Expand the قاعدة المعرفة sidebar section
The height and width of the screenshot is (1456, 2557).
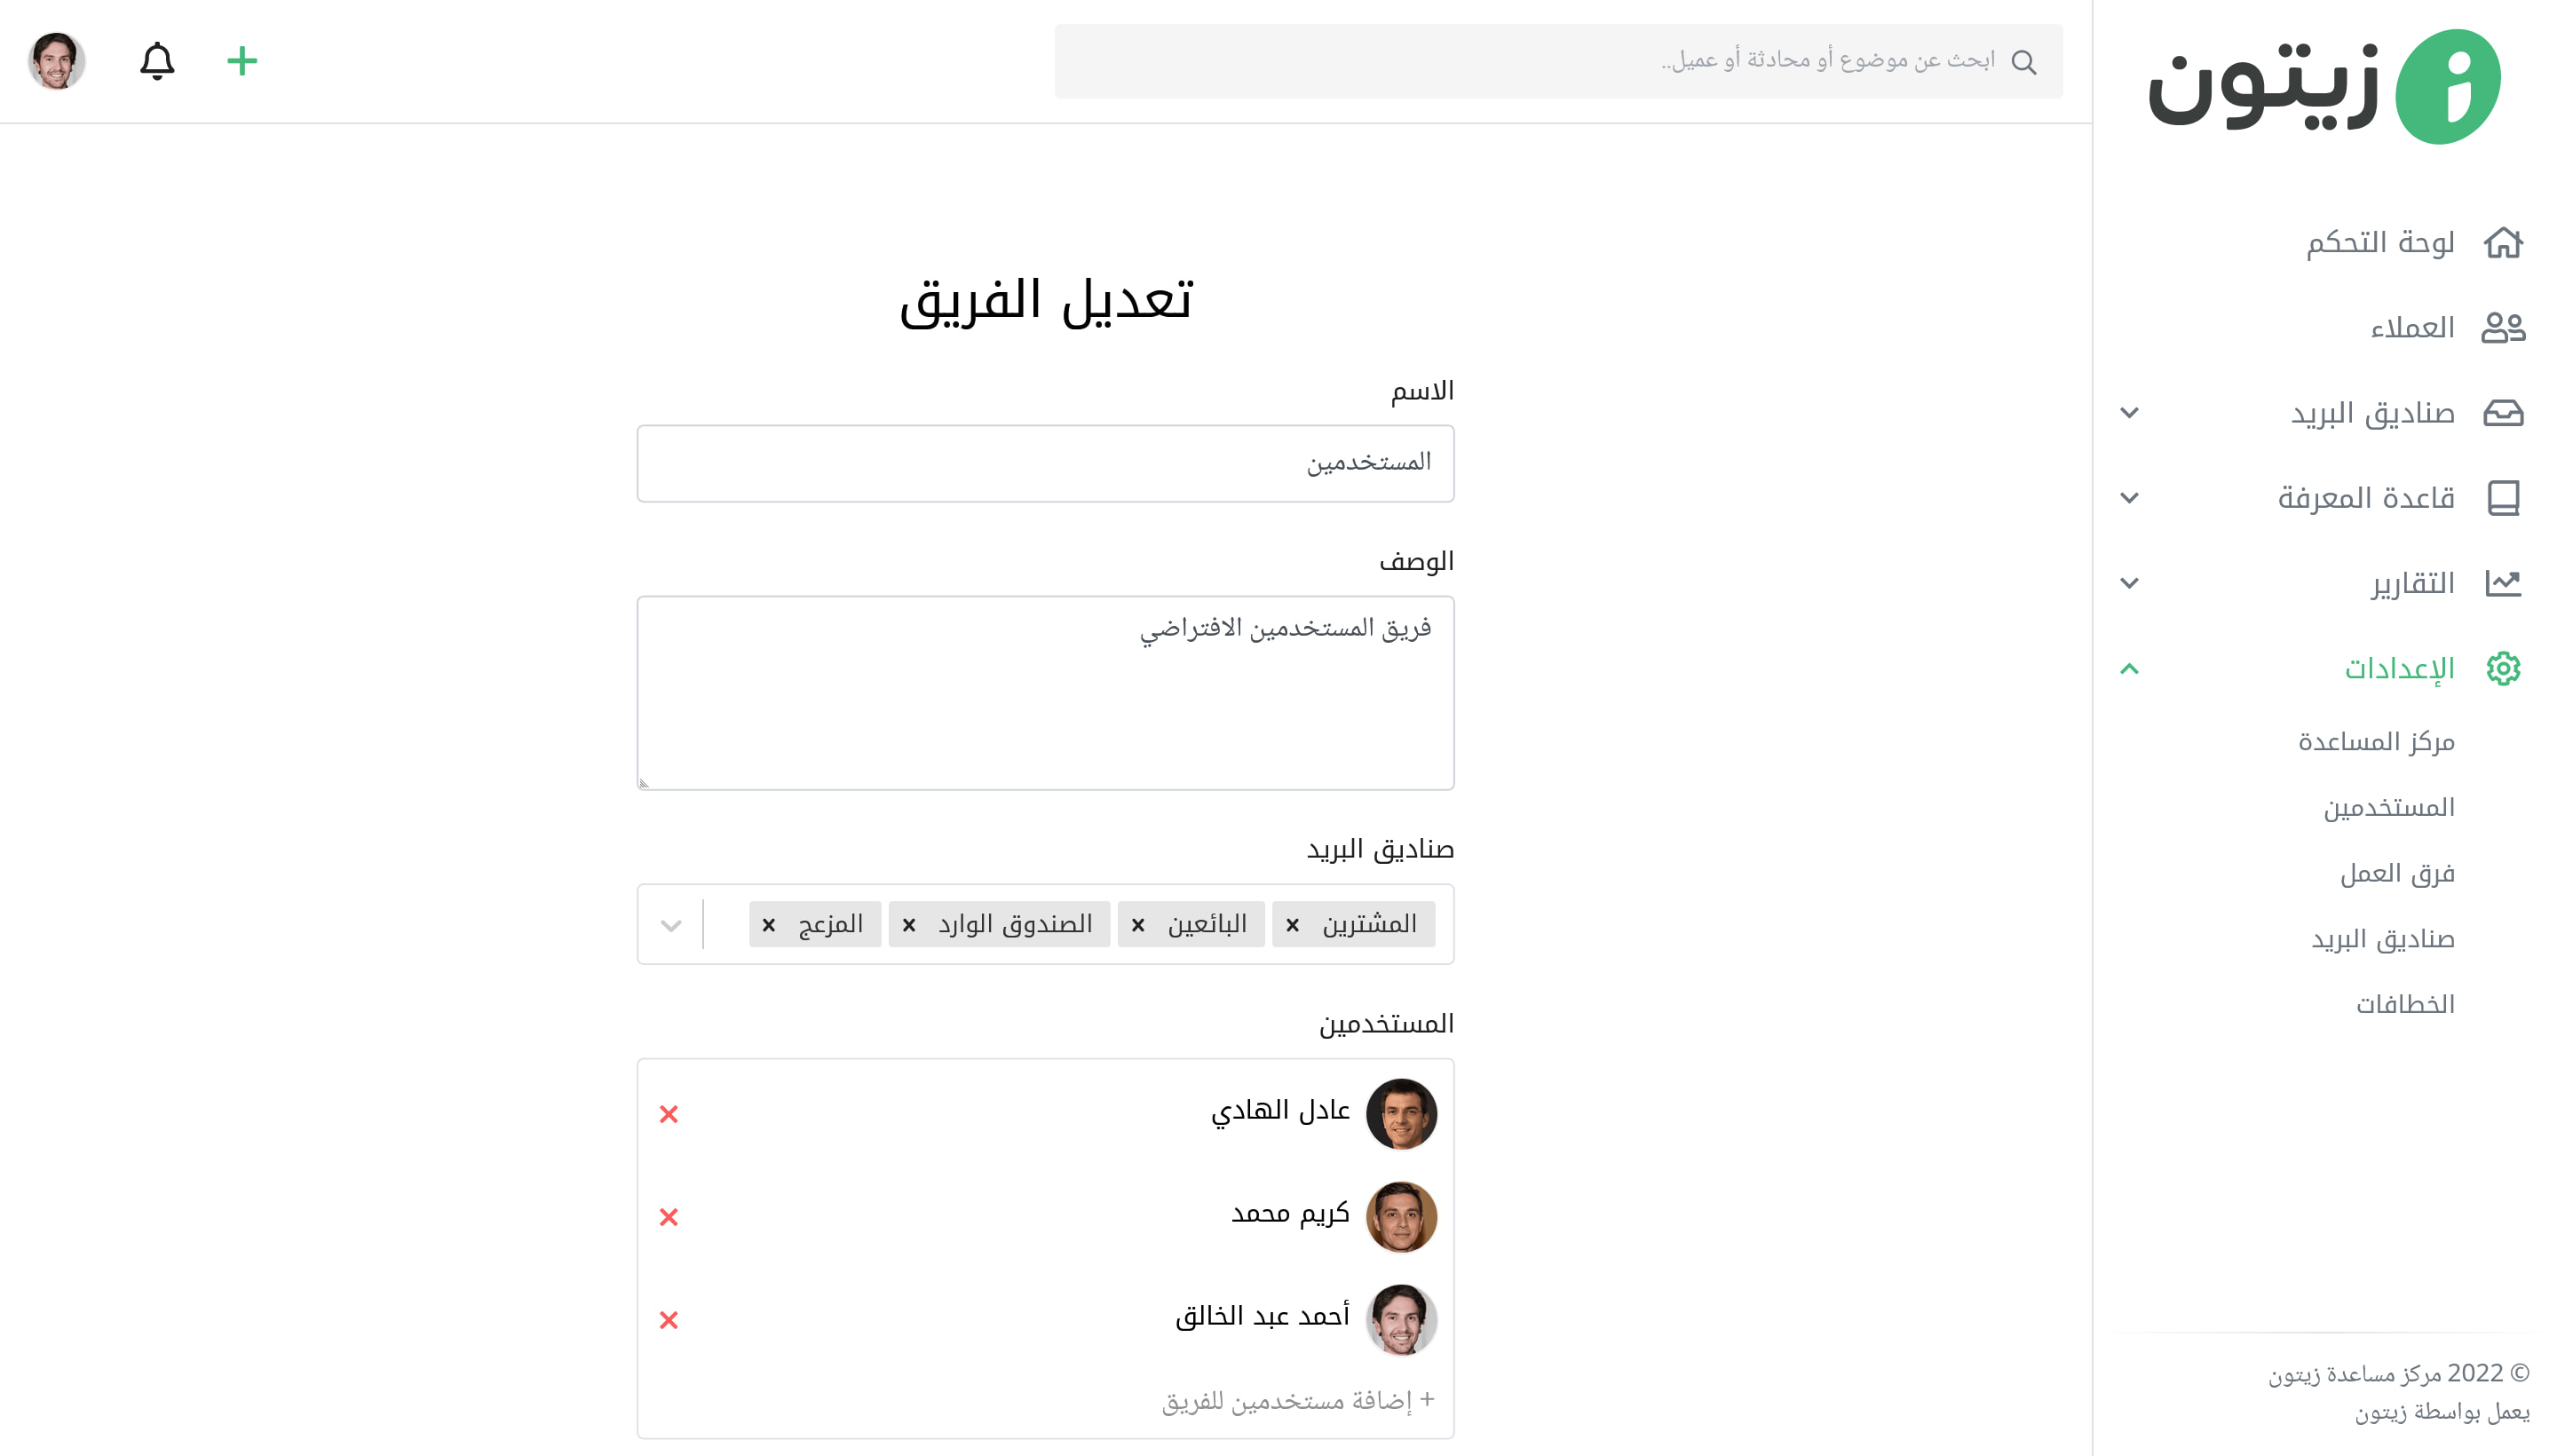2129,498
